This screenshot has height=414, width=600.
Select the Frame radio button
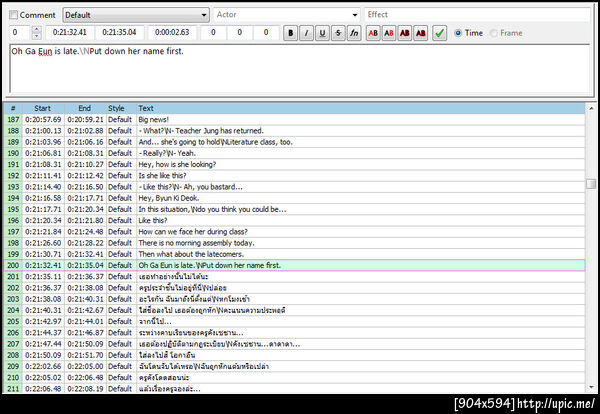(494, 33)
